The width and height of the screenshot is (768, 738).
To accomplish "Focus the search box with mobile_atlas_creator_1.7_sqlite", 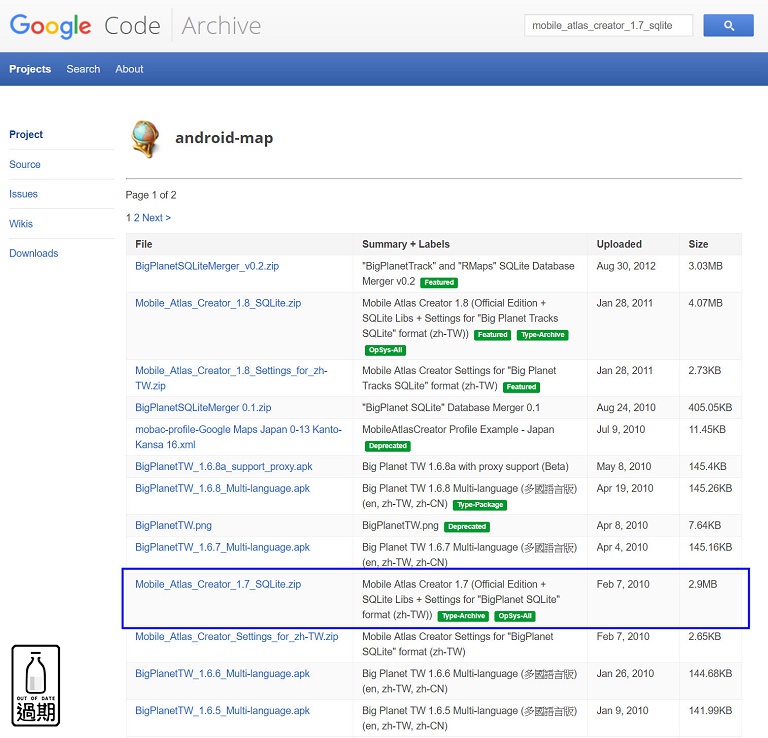I will (608, 25).
